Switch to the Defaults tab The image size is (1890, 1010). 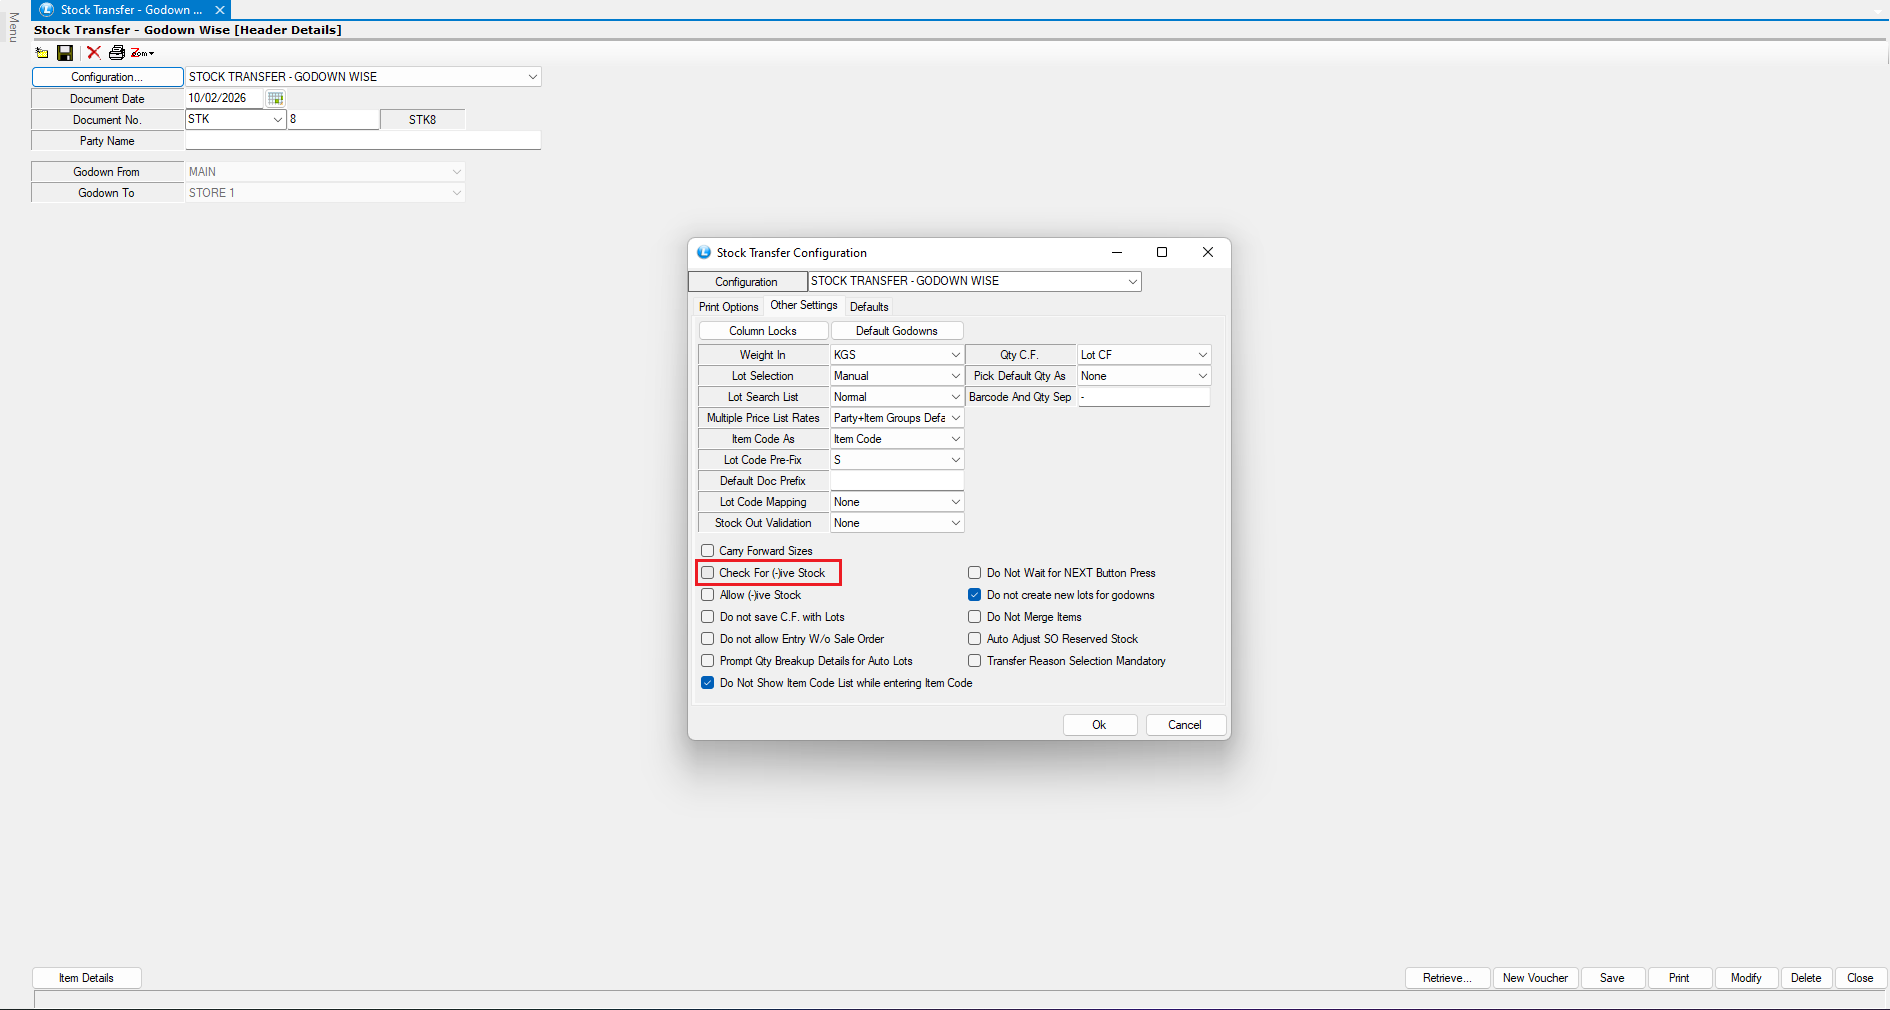[x=869, y=307]
